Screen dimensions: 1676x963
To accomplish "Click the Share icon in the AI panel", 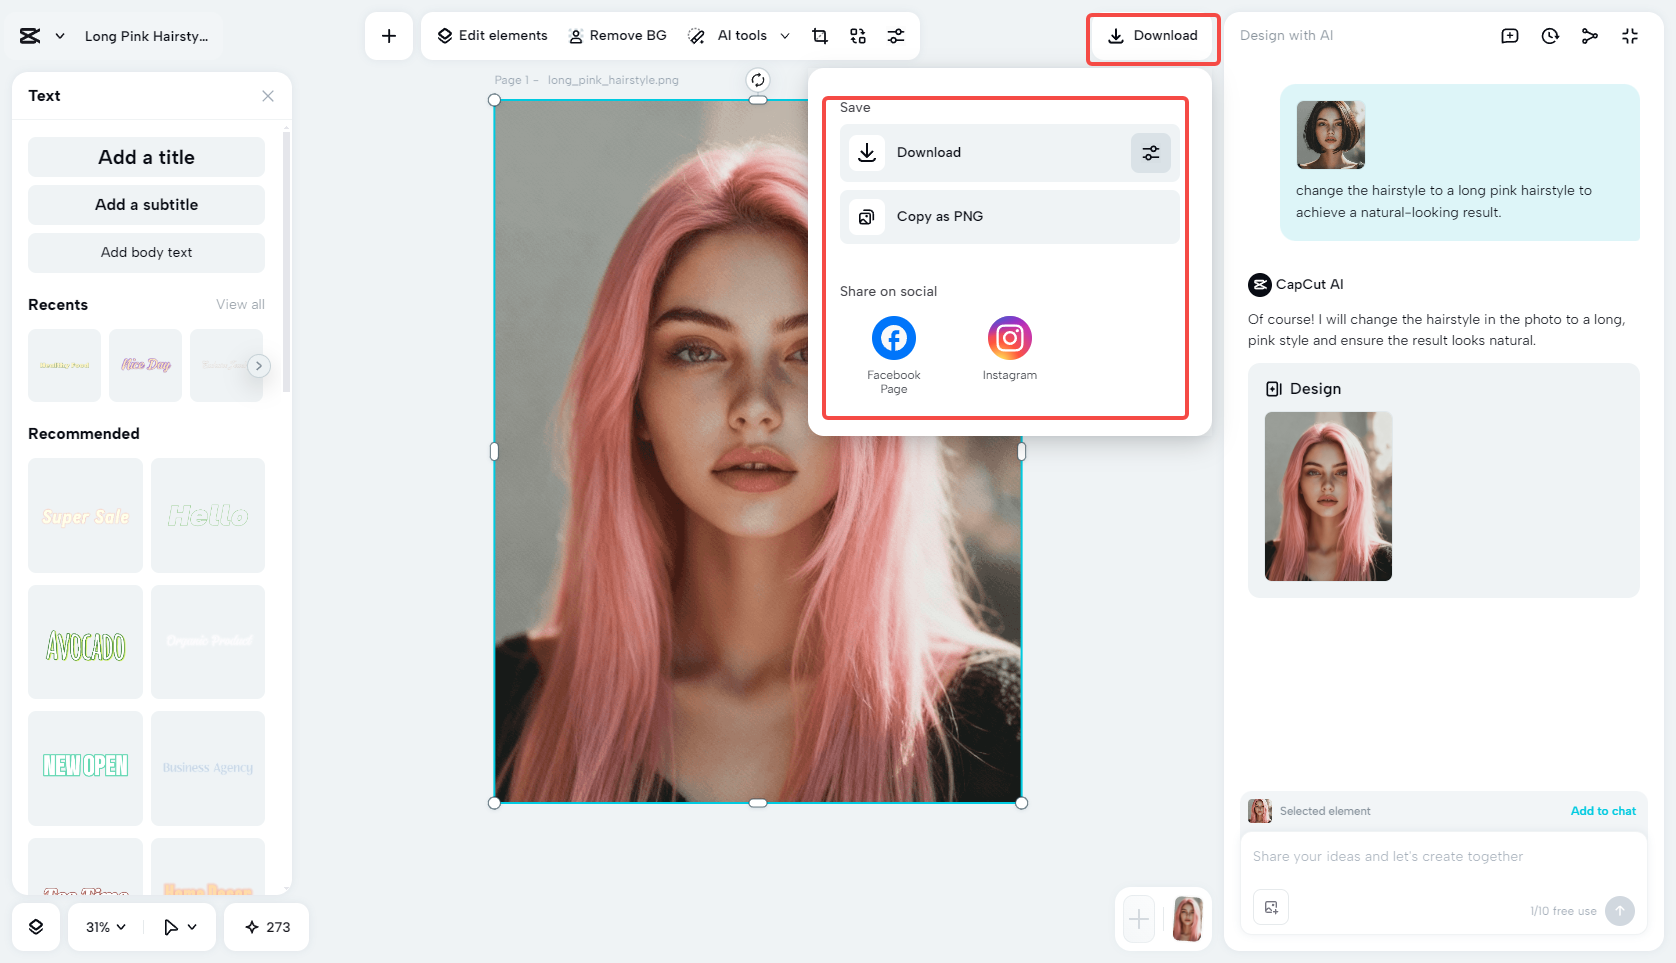I will pos(1589,35).
